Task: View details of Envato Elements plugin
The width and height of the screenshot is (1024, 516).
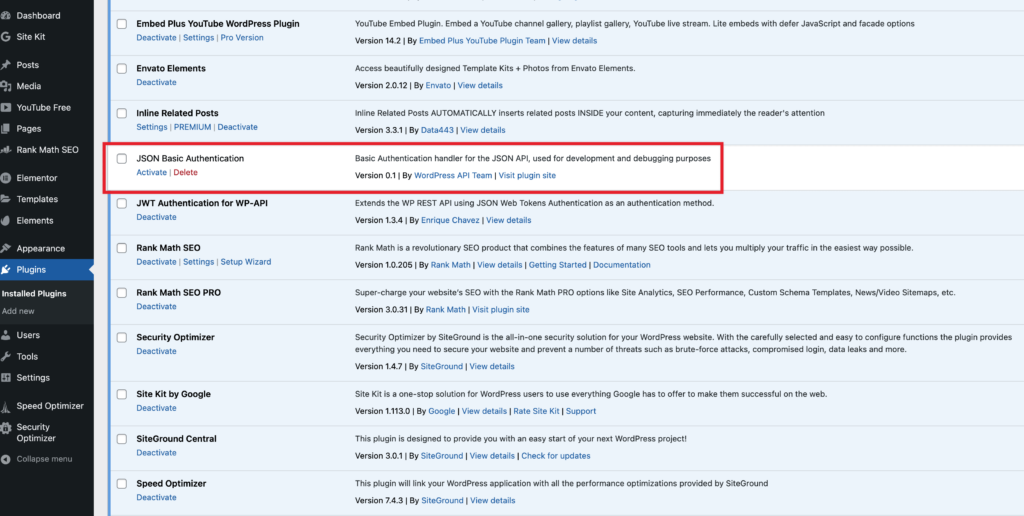Action: point(480,86)
